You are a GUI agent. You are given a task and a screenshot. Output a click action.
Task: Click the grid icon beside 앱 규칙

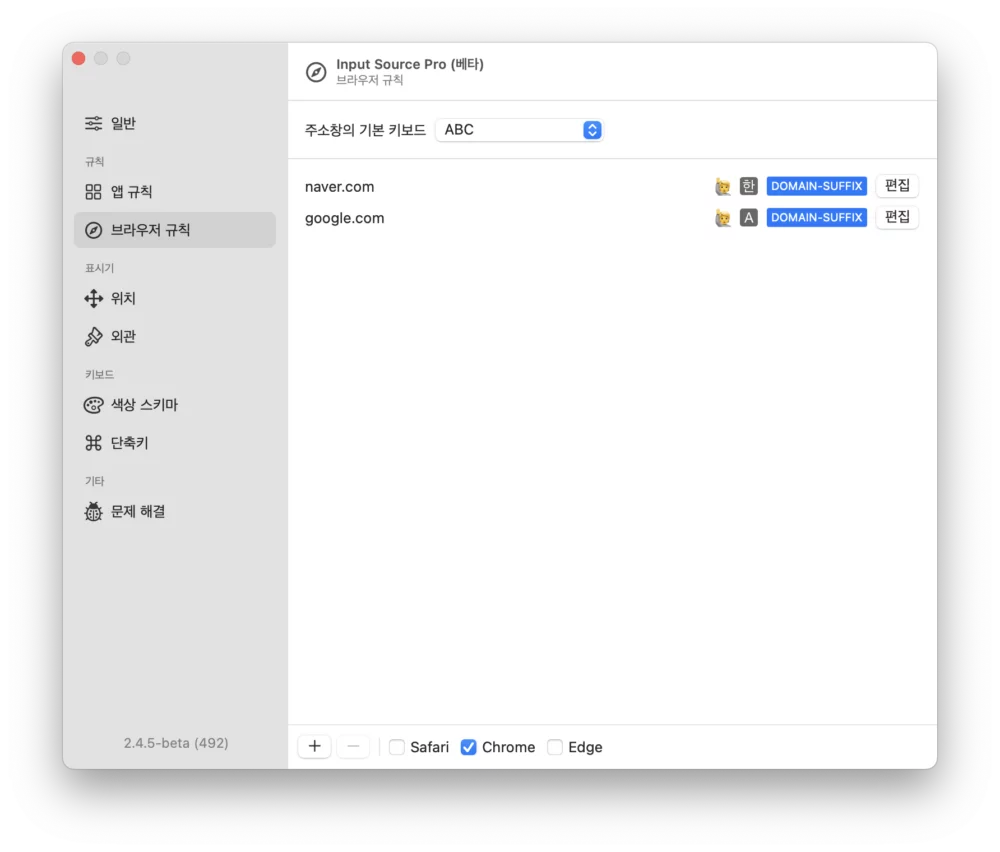coord(93,192)
